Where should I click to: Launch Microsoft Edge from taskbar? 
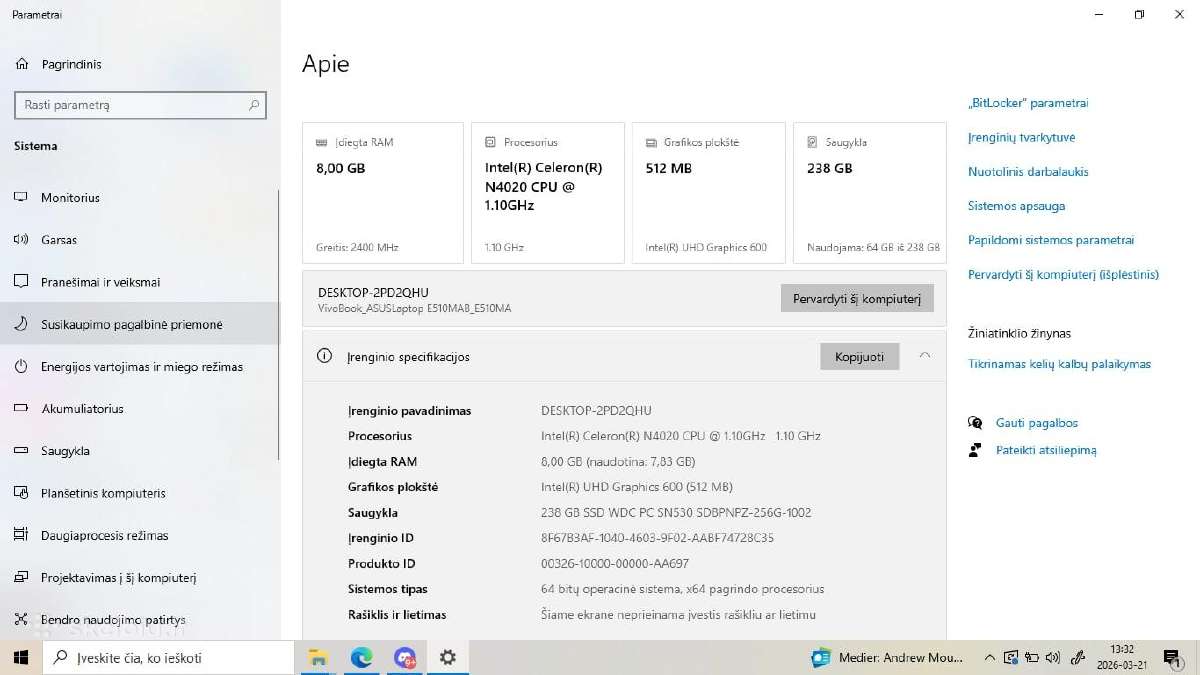coord(361,657)
